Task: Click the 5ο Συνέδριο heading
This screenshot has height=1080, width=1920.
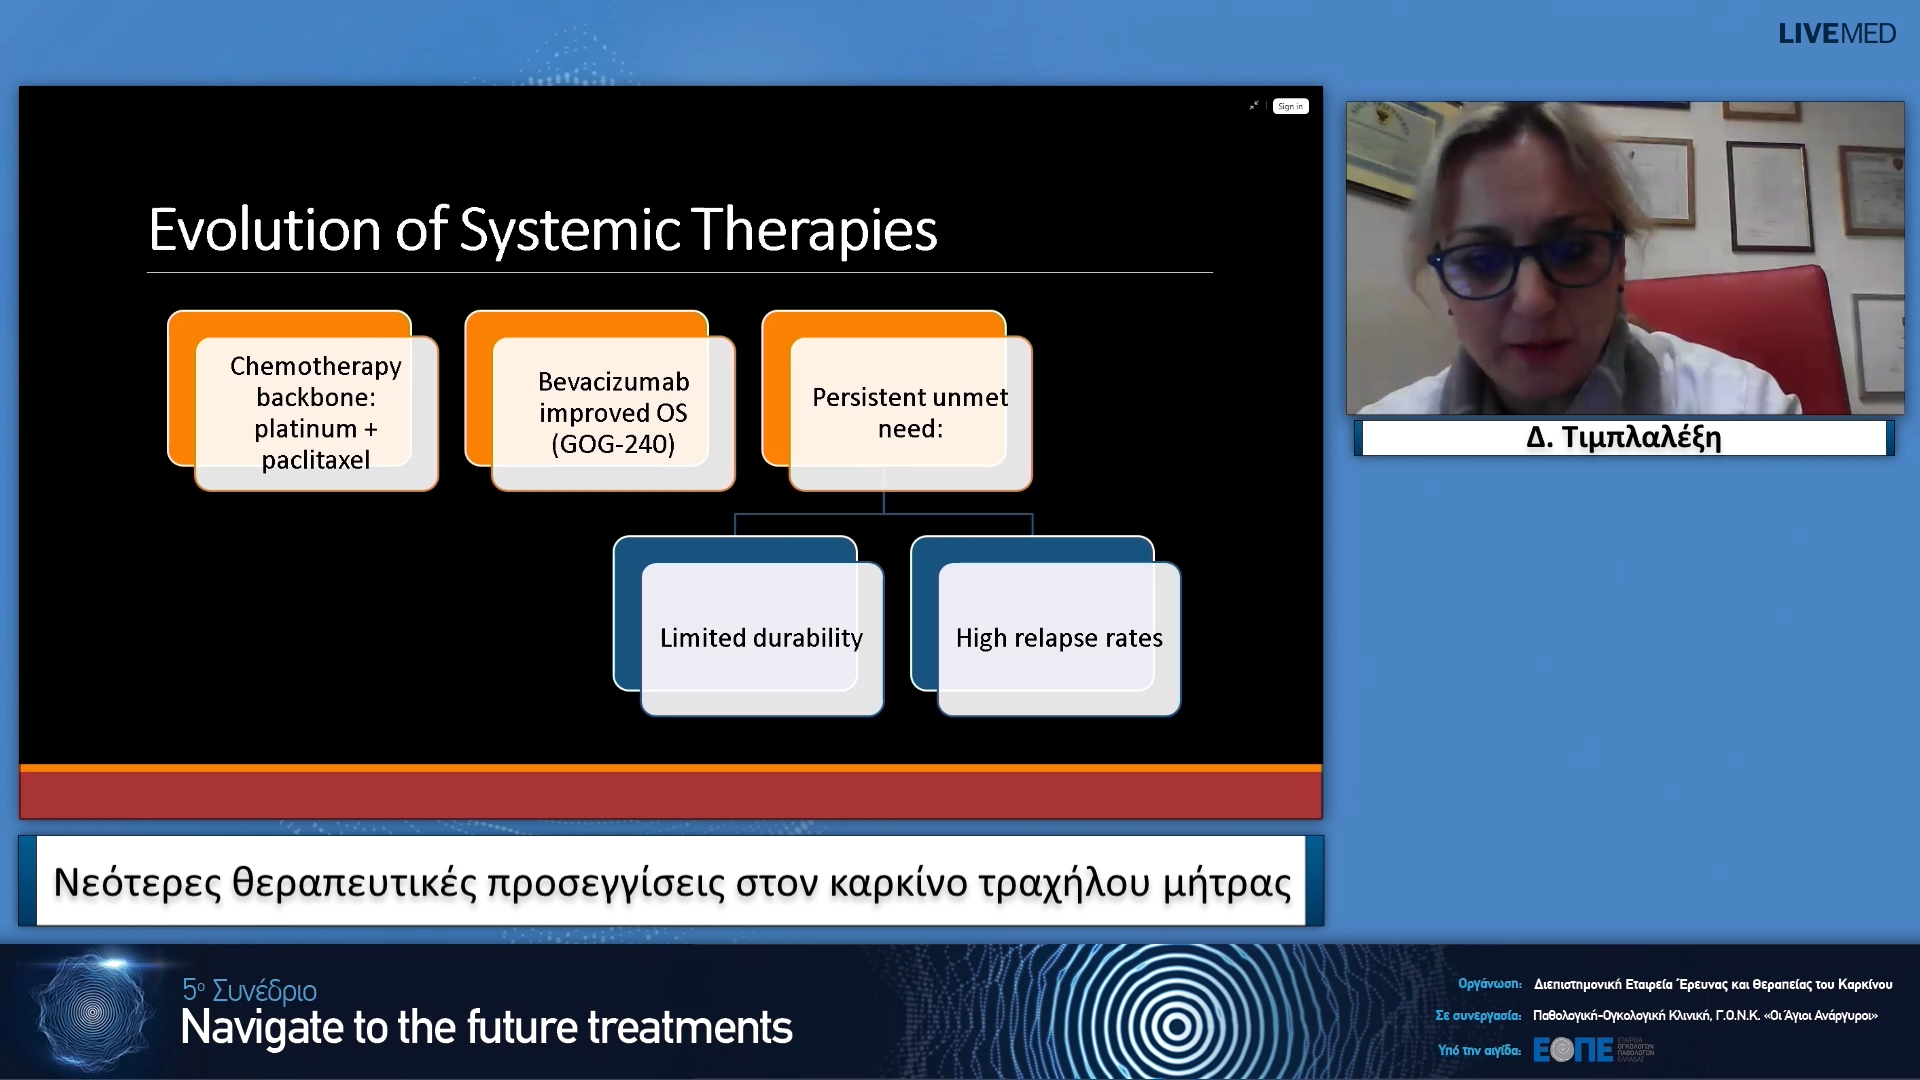Action: click(249, 990)
